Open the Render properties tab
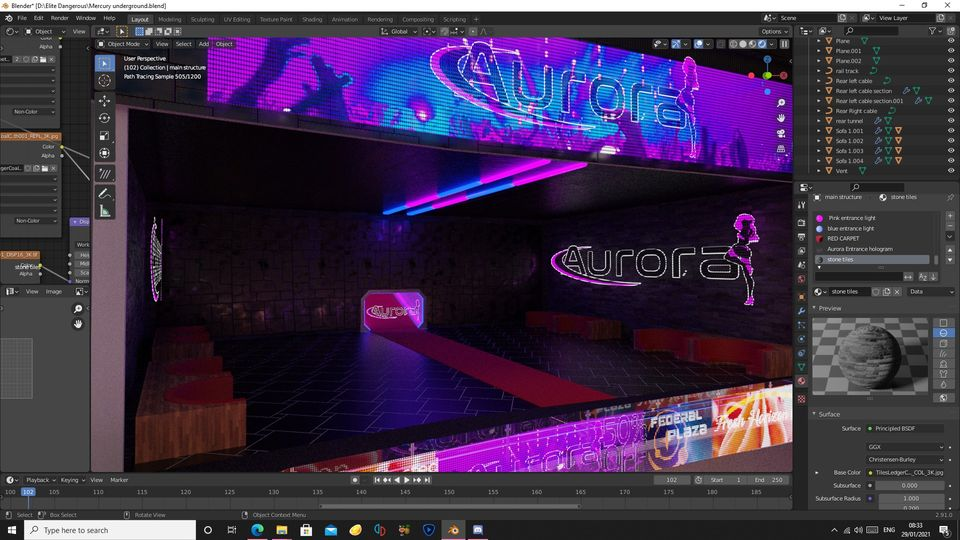 point(801,223)
